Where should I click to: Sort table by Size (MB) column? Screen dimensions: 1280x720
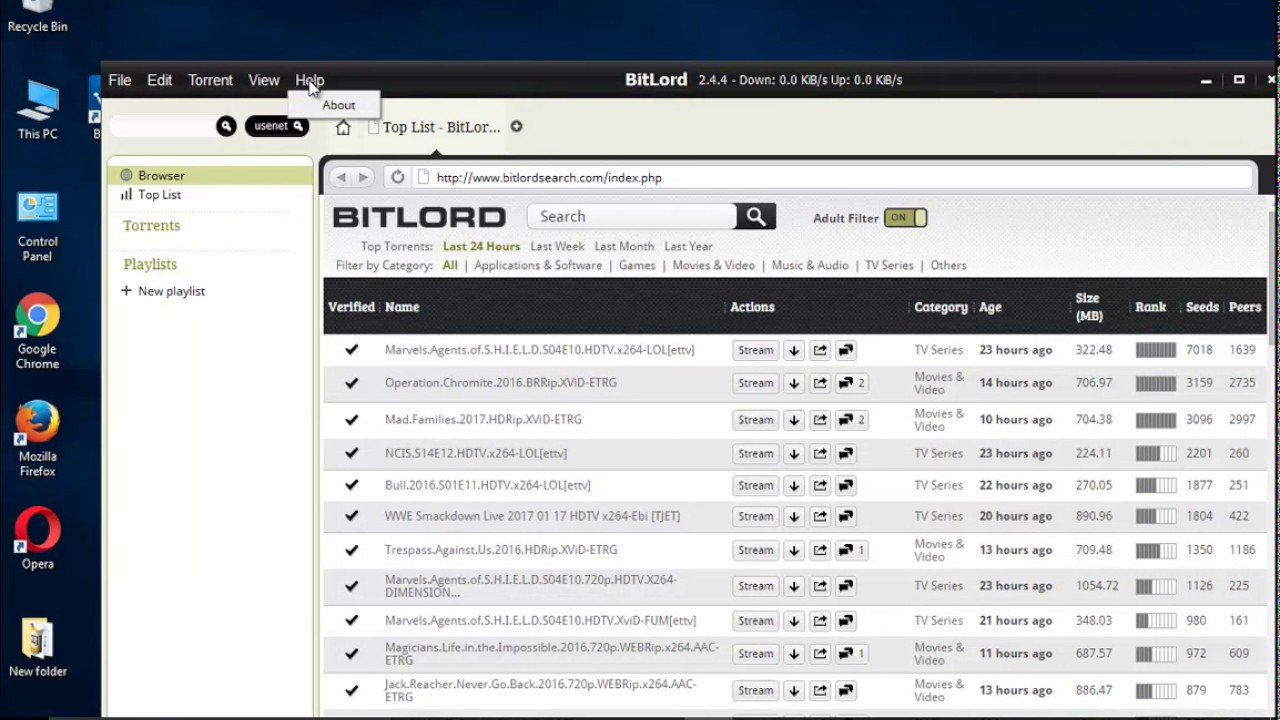click(1087, 306)
